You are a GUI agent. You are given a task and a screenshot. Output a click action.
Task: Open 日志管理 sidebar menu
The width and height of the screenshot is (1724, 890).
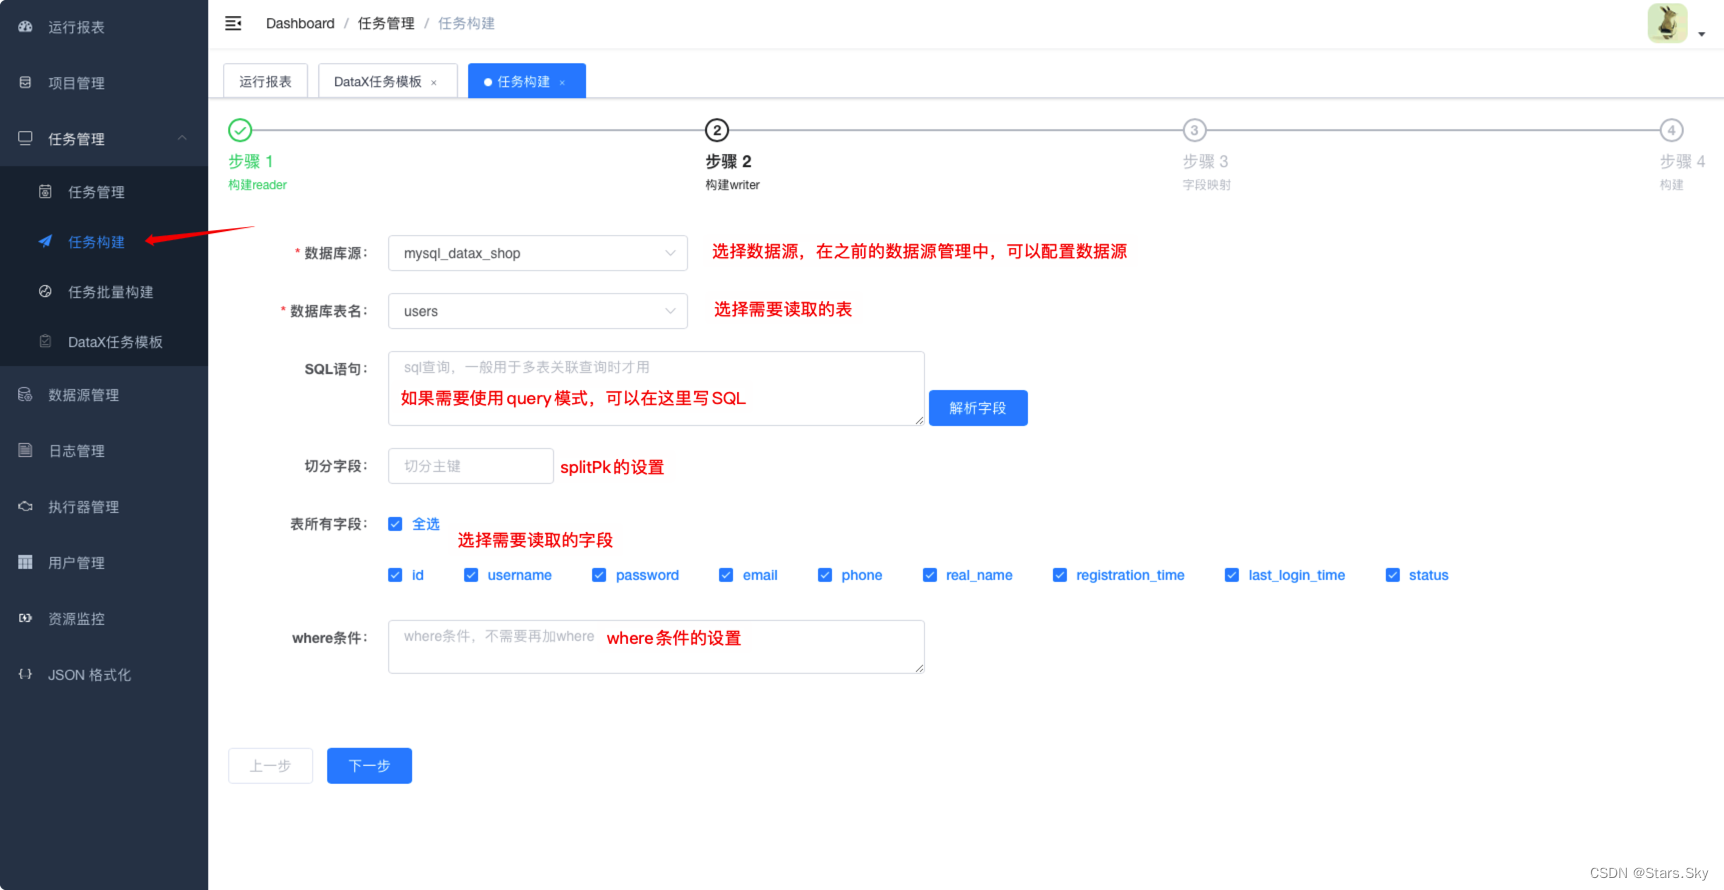click(x=104, y=451)
